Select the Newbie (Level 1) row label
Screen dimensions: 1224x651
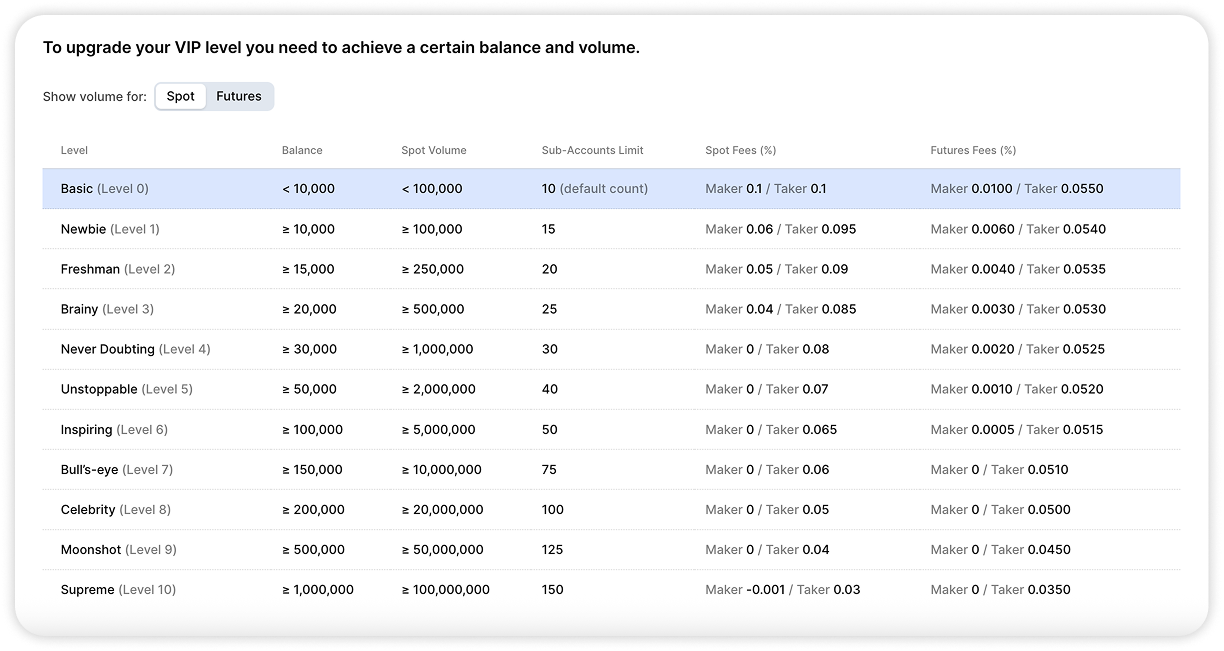click(x=110, y=229)
